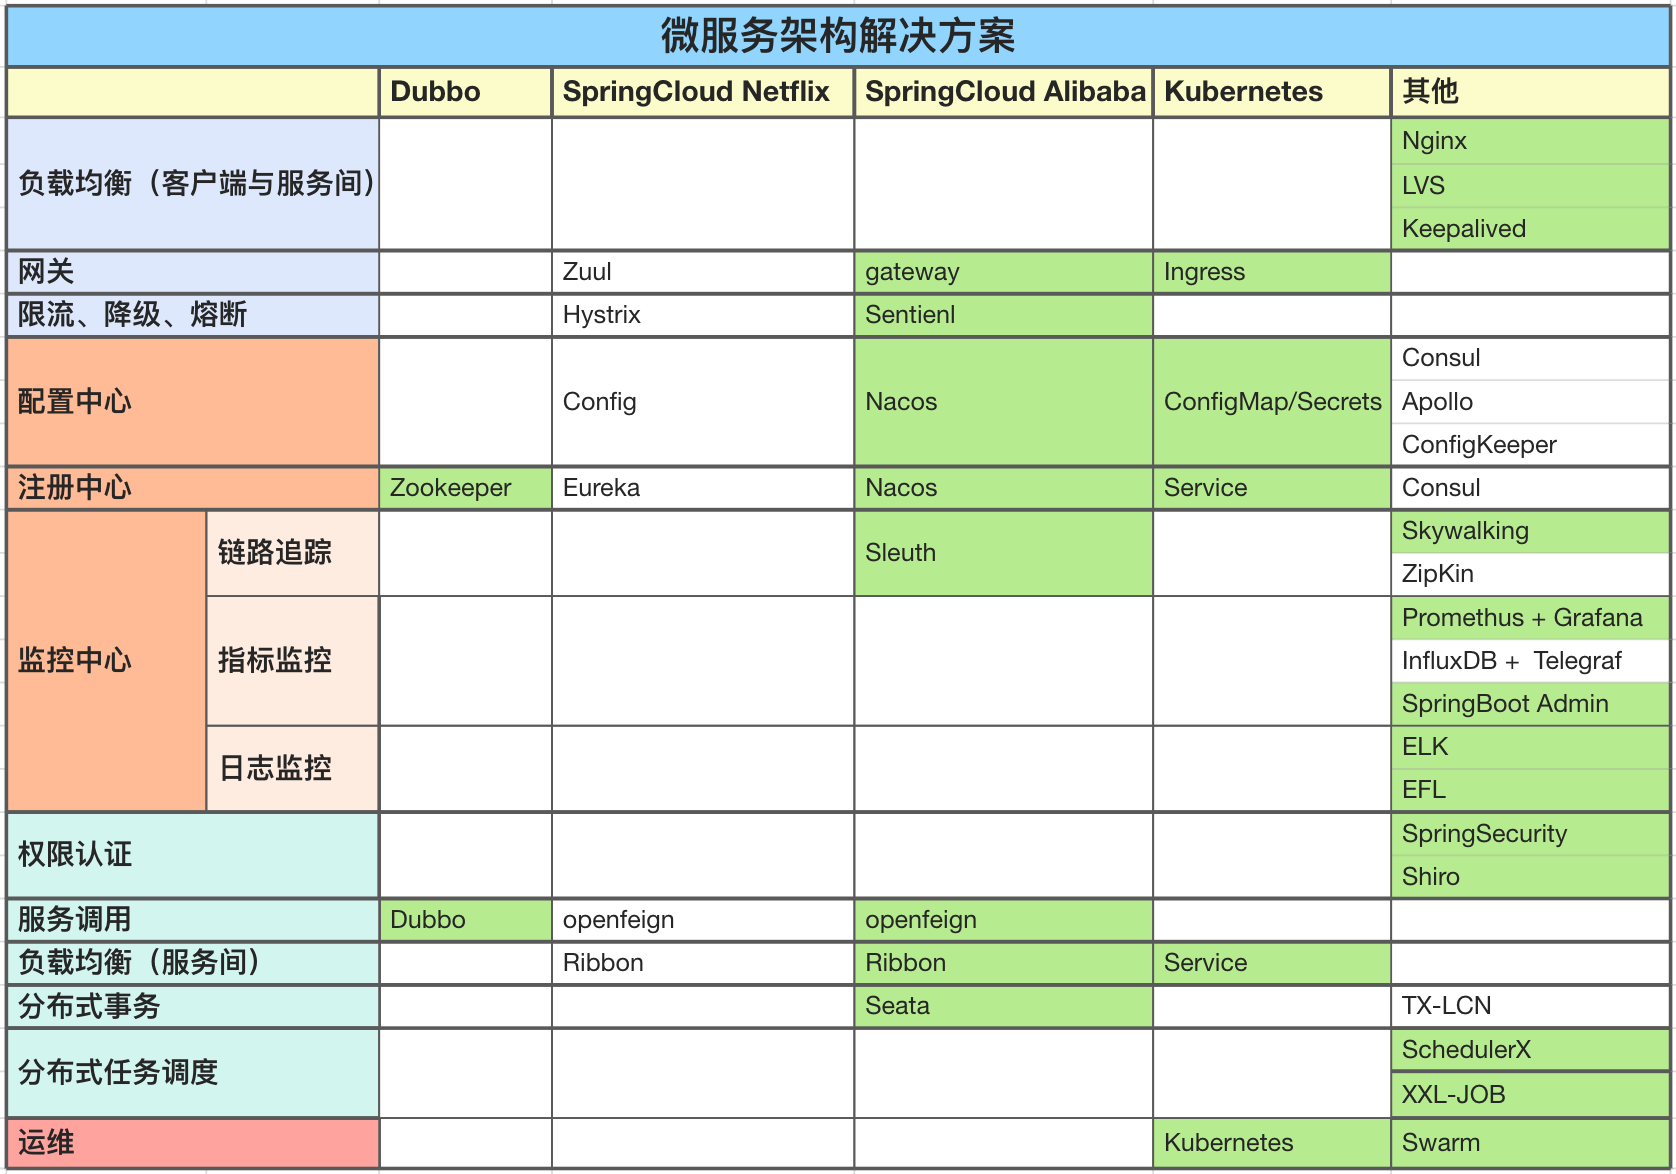Click the "Zuul" cell

[x=703, y=272]
